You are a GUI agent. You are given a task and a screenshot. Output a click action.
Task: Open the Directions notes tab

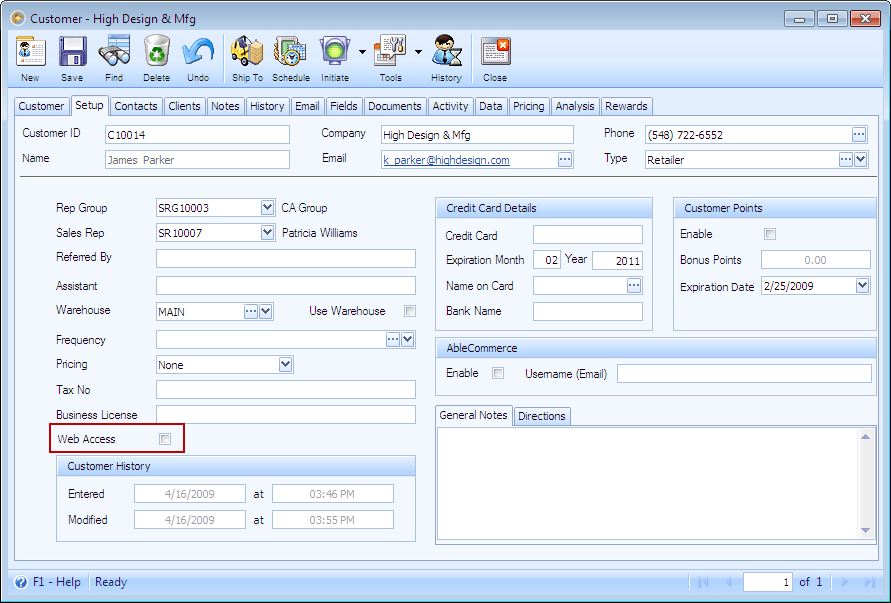coord(542,416)
